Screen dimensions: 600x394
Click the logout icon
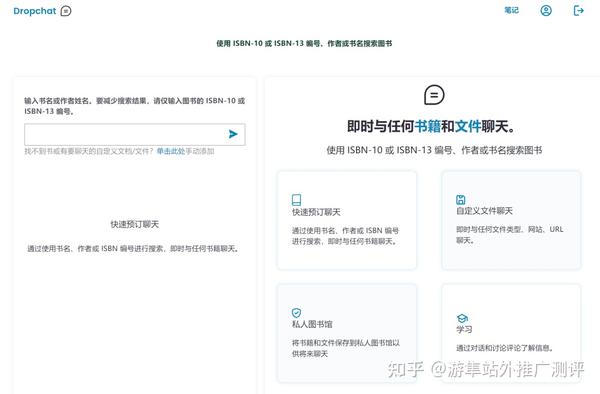tap(579, 10)
